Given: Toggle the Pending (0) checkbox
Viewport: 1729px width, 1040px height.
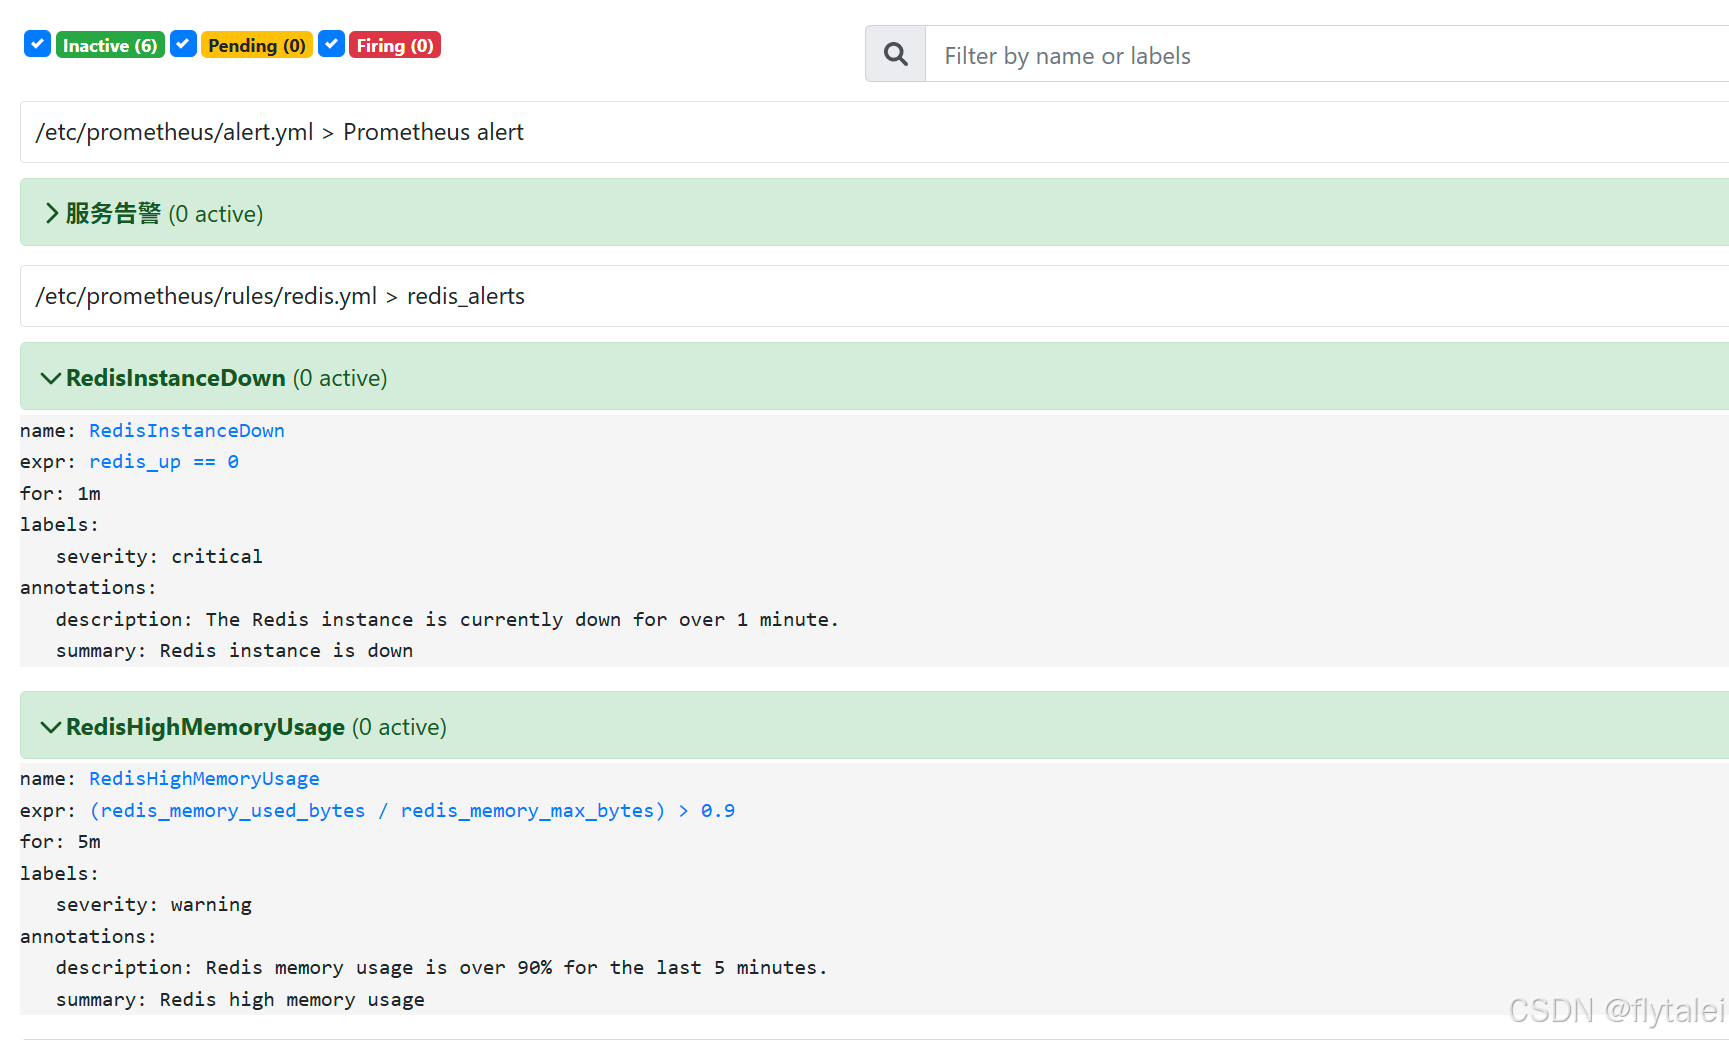Looking at the screenshot, I should (183, 44).
